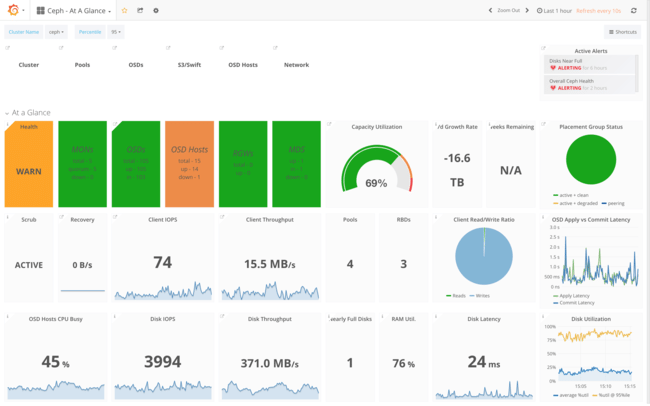Open dashboard settings gear
The width and height of the screenshot is (650, 406).
click(x=156, y=10)
